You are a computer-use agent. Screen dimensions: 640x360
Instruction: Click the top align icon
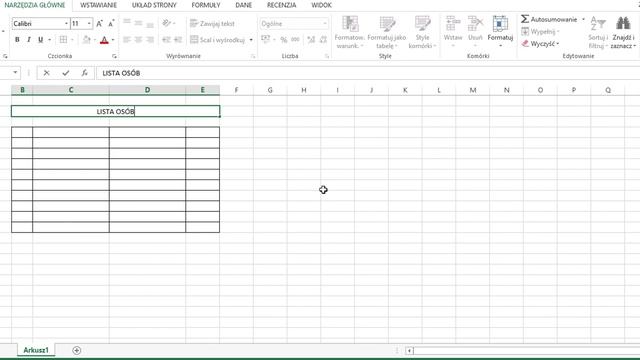(127, 23)
